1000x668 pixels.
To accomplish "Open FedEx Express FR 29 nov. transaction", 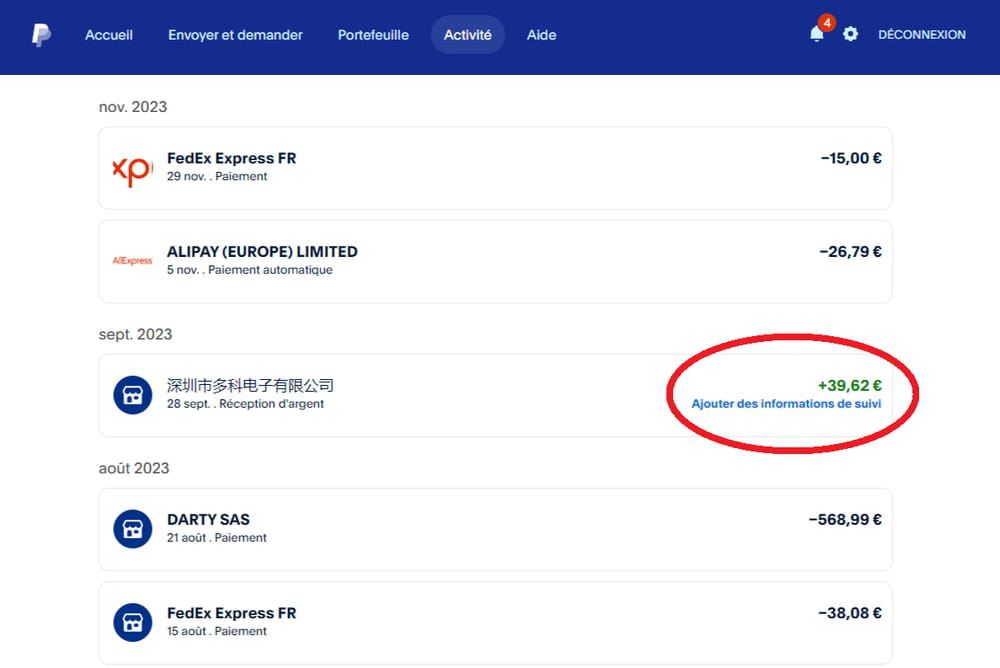I will tap(496, 168).
